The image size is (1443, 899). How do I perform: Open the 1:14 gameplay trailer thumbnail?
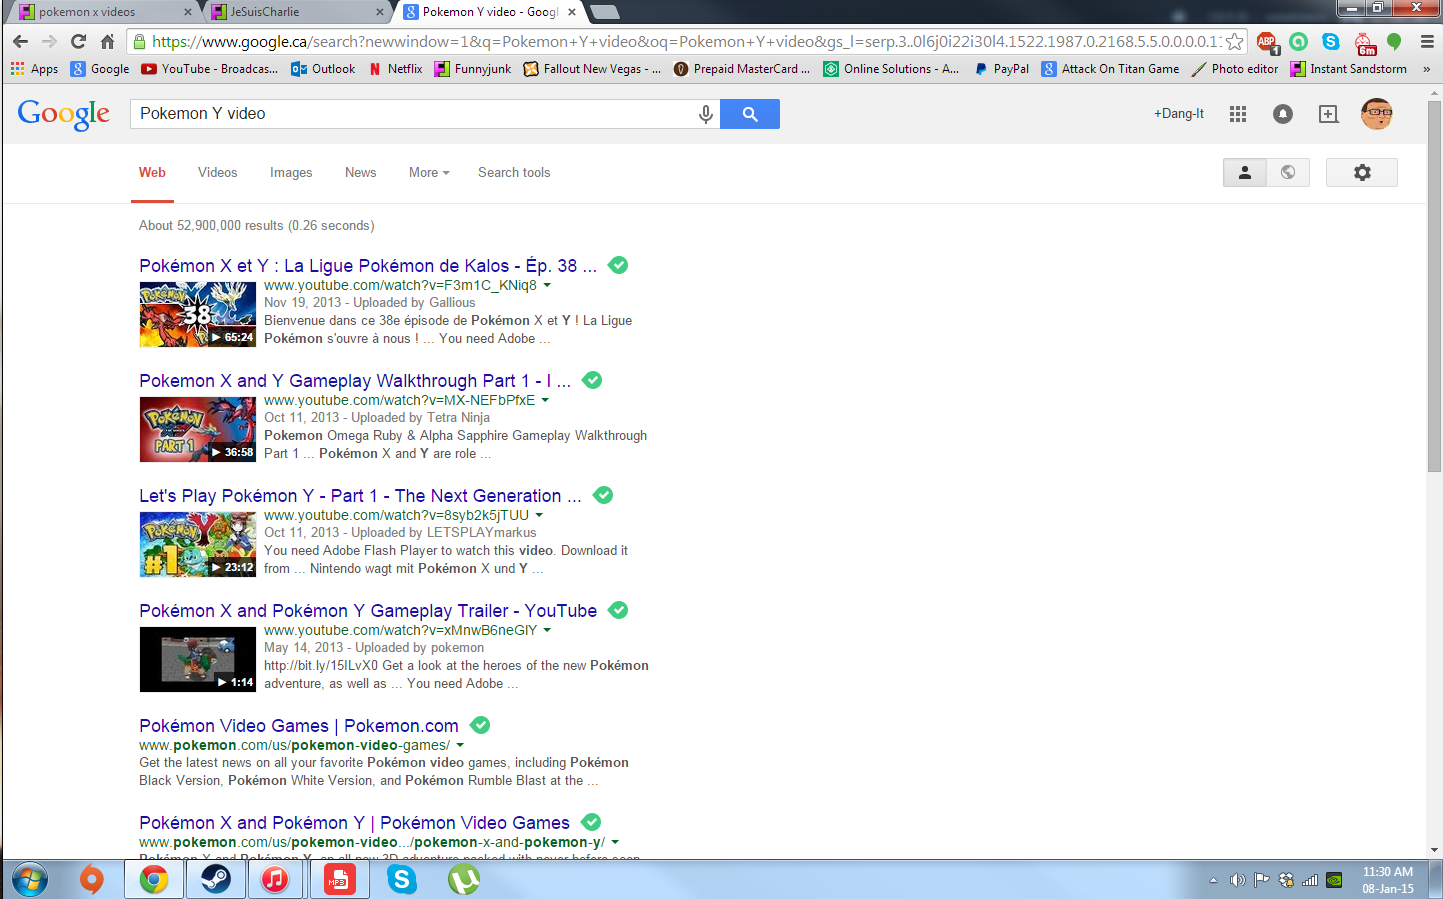coord(198,660)
